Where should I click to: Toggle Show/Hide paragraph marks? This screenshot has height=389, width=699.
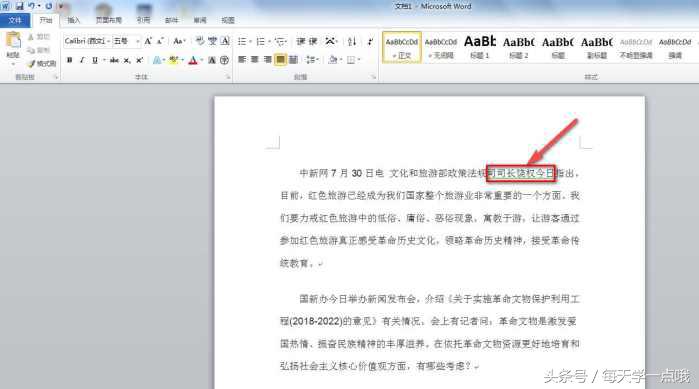[370, 41]
